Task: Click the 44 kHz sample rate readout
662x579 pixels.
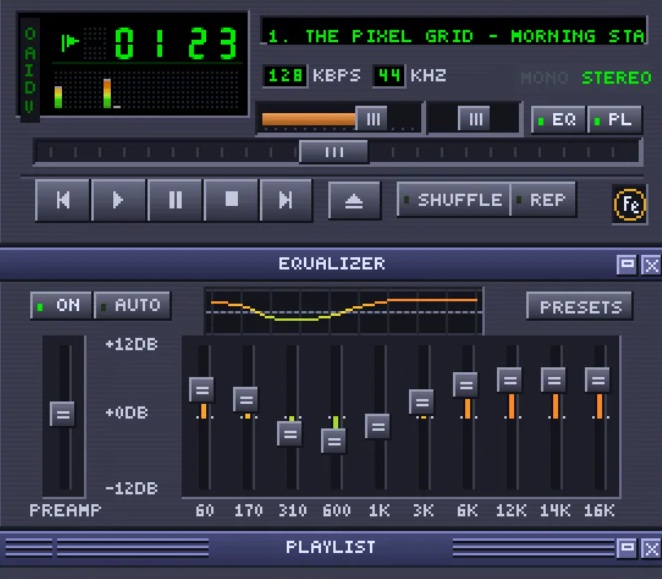Action: pyautogui.click(x=389, y=76)
